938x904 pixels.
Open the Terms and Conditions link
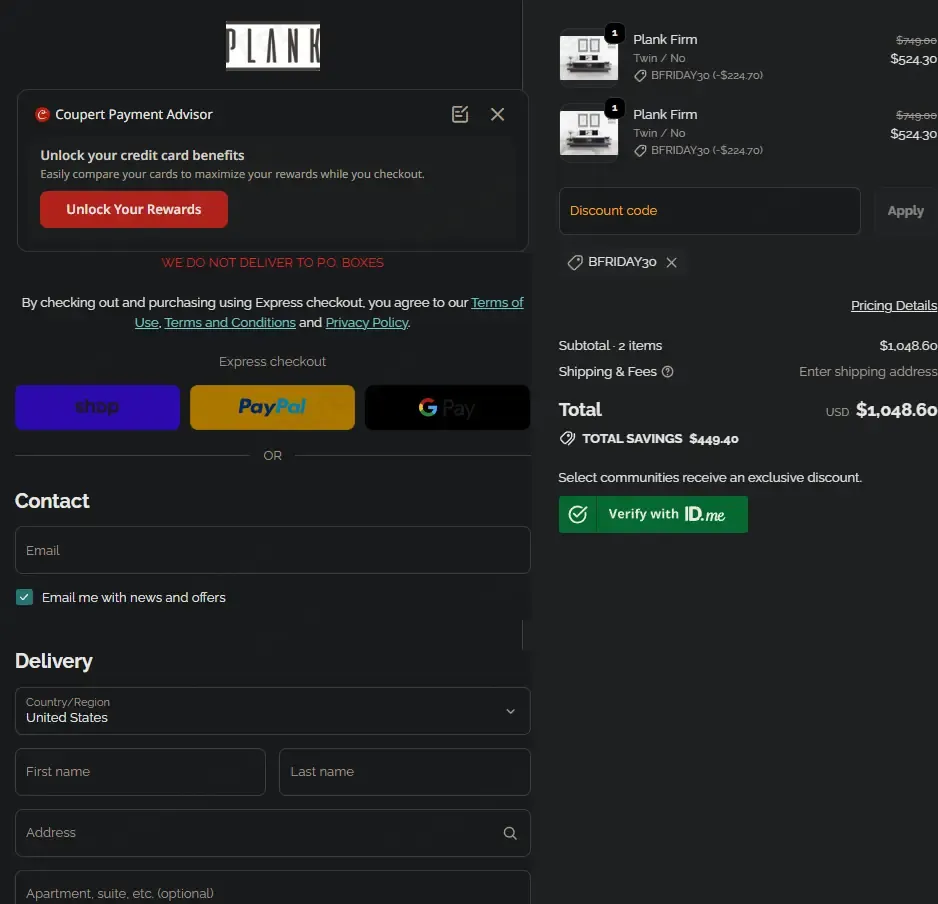[230, 322]
